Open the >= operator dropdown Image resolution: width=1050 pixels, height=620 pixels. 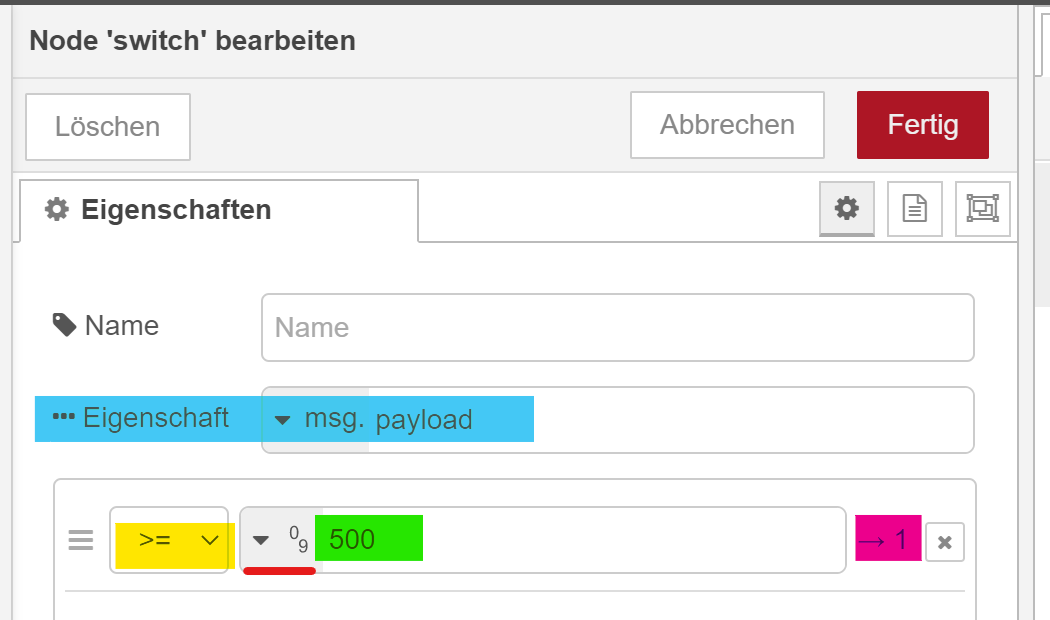(x=169, y=540)
